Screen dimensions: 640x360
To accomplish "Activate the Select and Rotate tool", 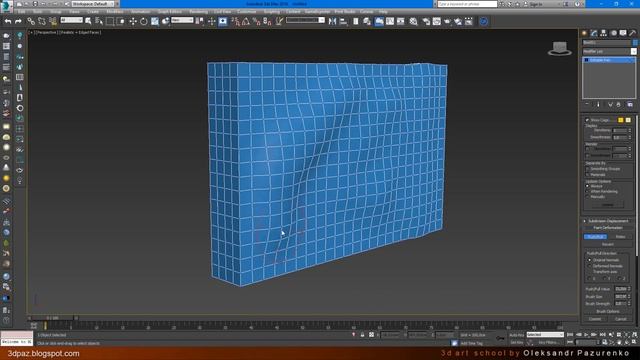I will click(x=144, y=21).
